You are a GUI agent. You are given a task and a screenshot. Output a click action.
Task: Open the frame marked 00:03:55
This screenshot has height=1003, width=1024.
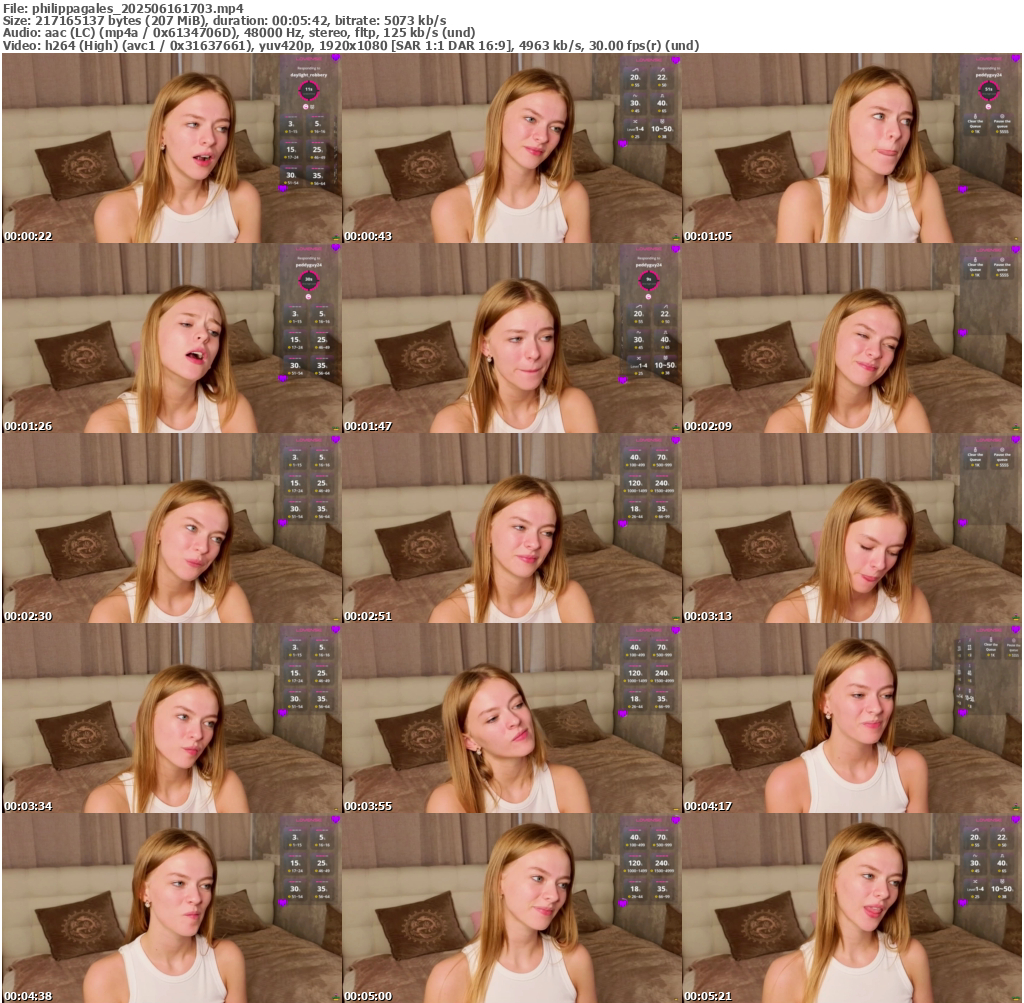(511, 718)
